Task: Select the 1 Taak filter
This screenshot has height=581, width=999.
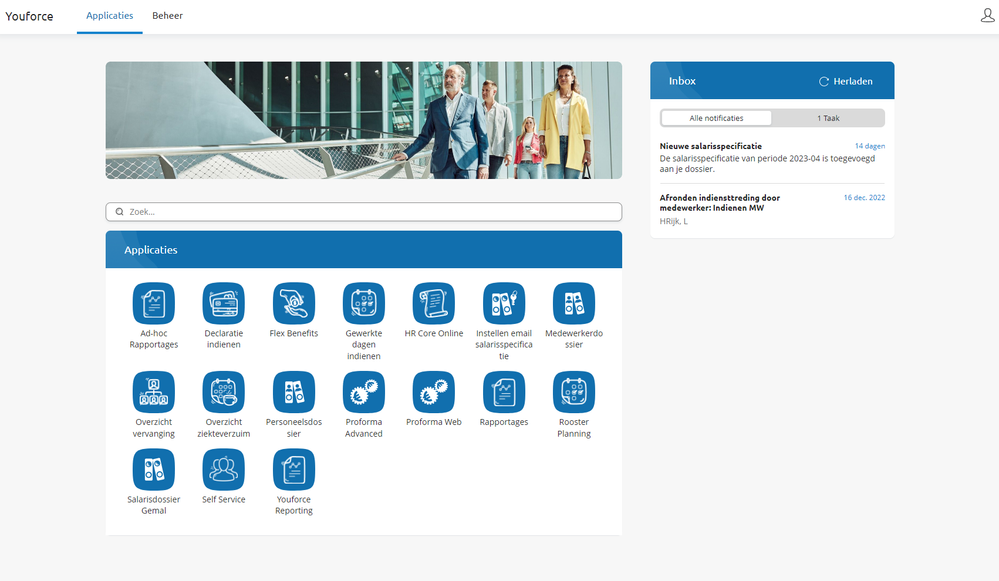Action: click(828, 118)
